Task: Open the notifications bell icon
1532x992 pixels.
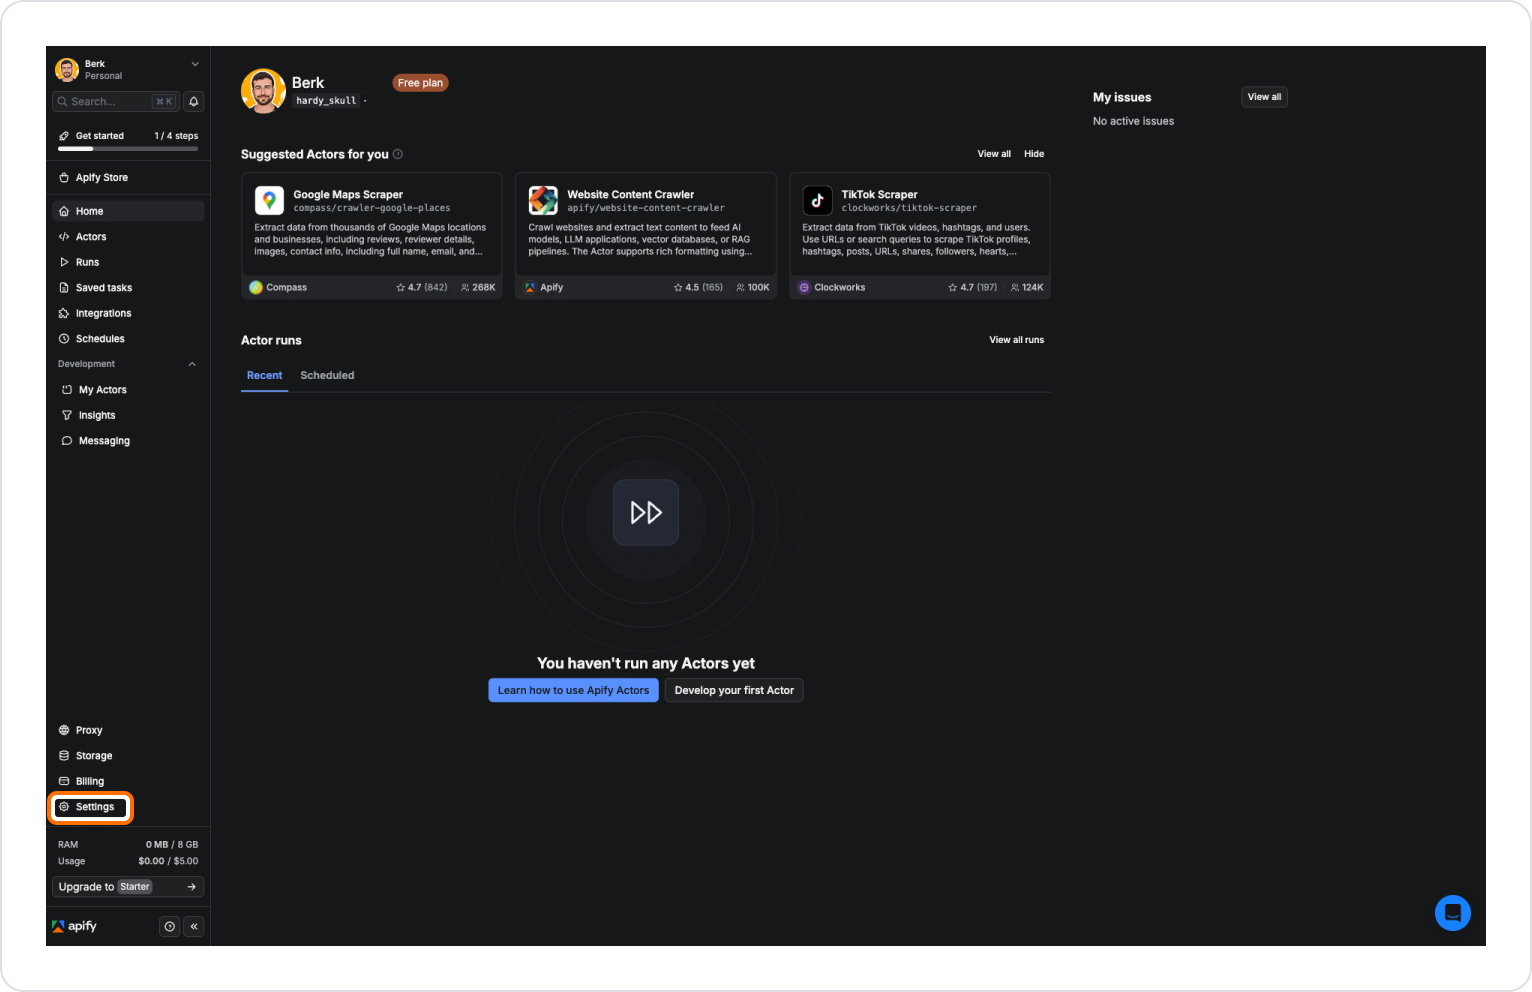Action: 194,101
